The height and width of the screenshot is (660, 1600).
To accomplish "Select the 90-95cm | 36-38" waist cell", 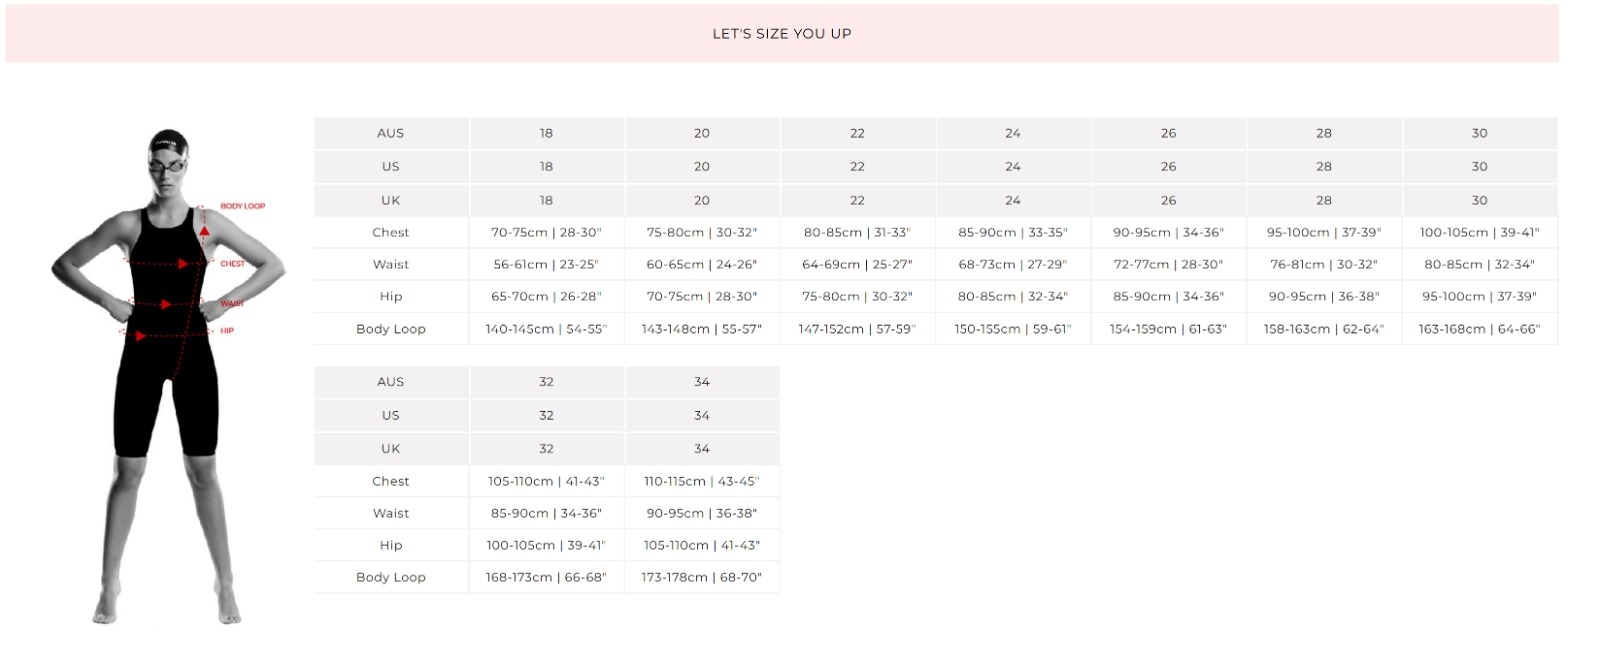I will [701, 514].
